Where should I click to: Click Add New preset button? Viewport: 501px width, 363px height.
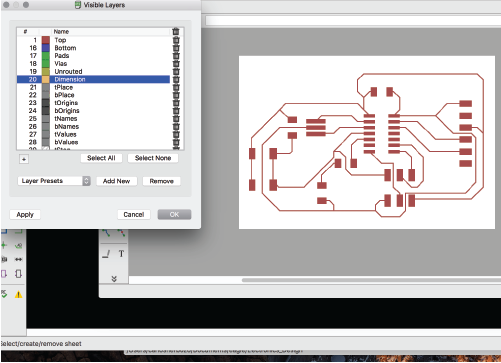coord(116,181)
